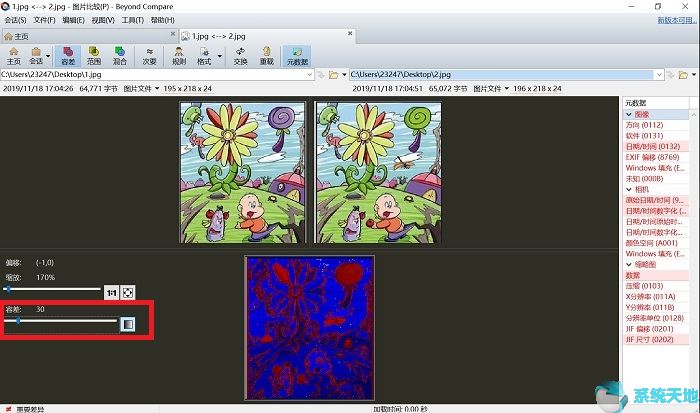Click the right 2.jpg image preview
Screen dimensions: 700x413
tap(378, 172)
